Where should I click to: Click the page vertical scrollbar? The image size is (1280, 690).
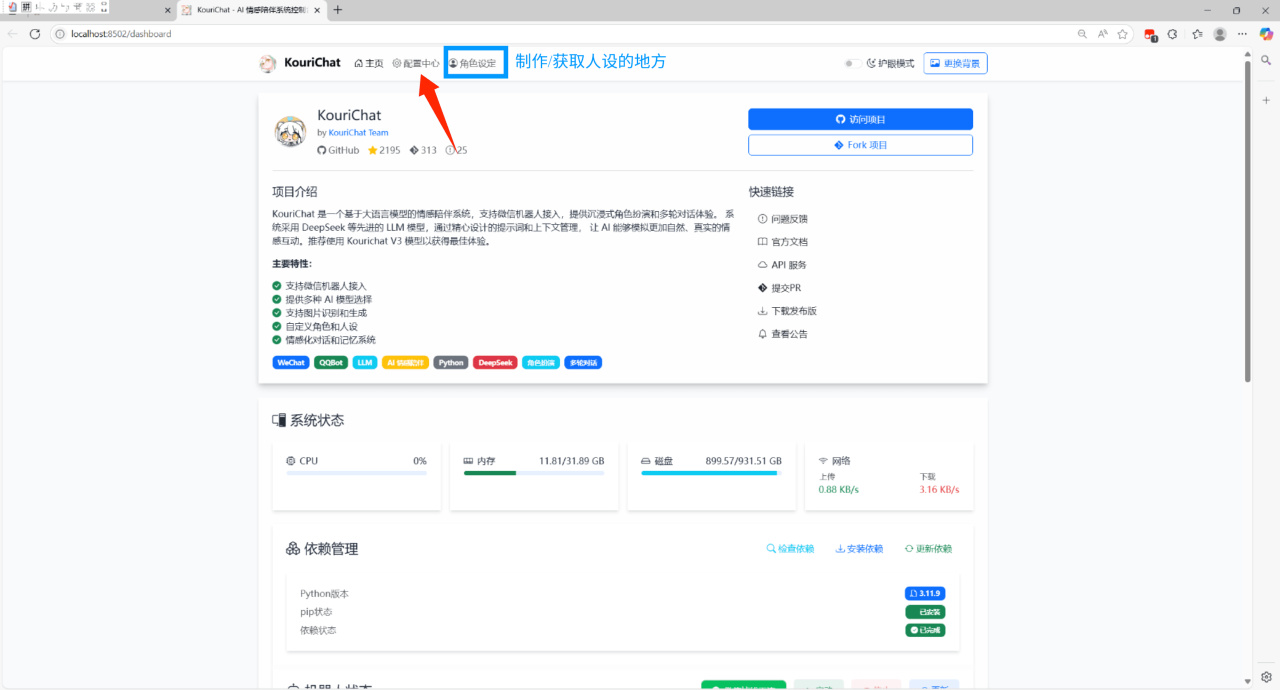[1247, 220]
